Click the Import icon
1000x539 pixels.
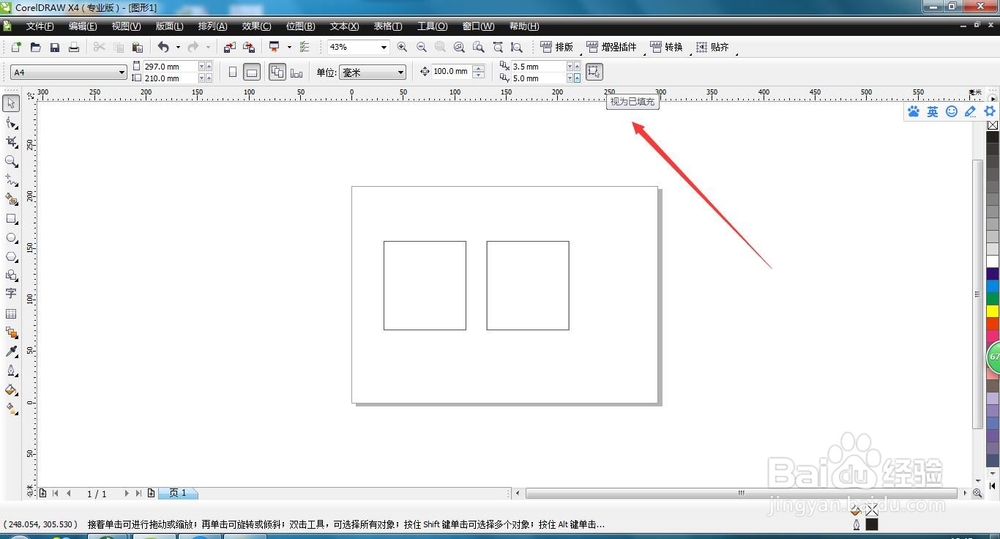[230, 47]
